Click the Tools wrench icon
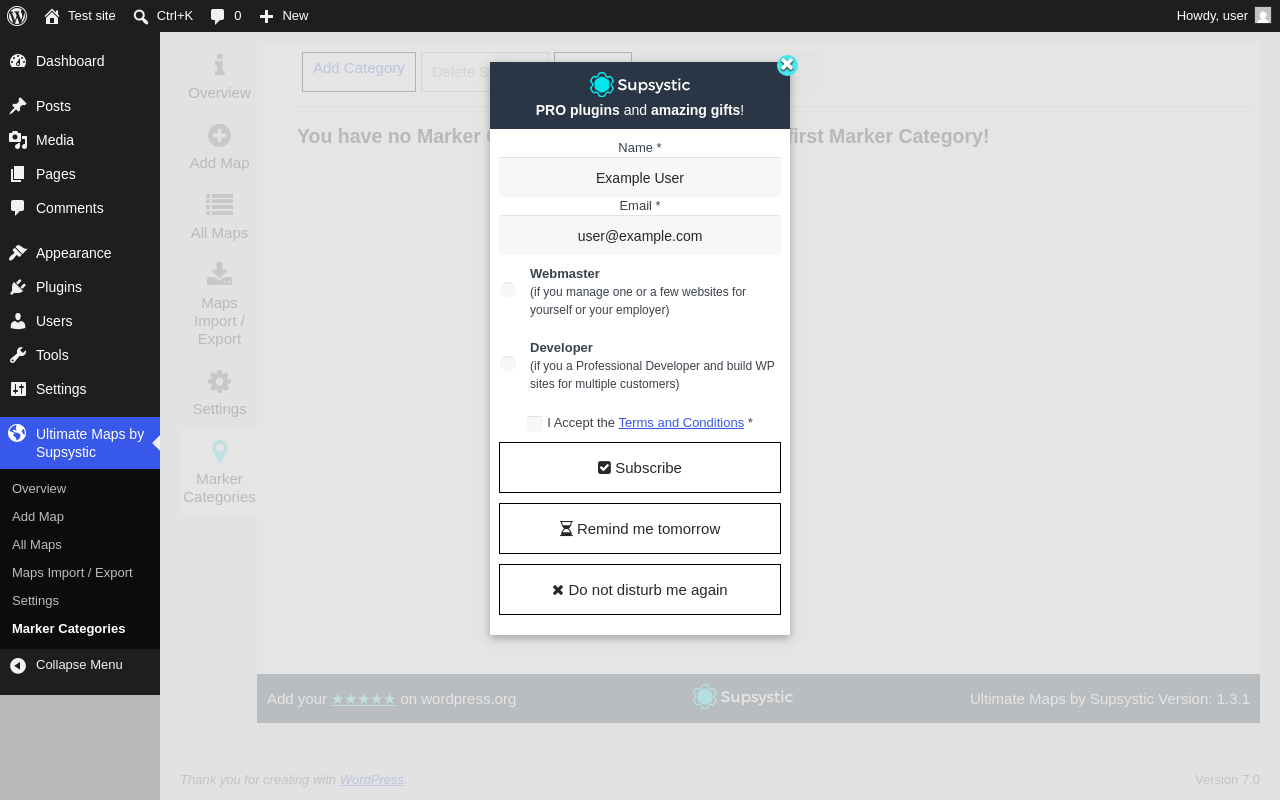 click(18, 355)
